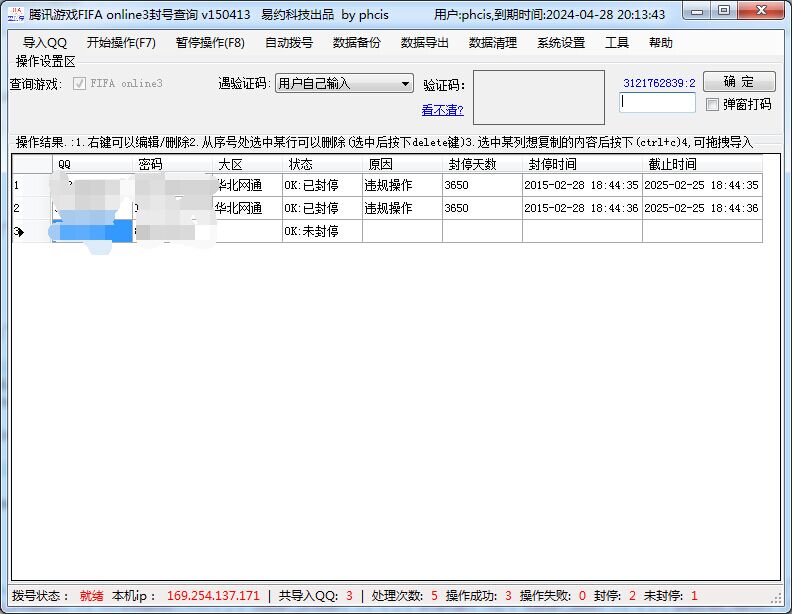
Task: Select highlighted QQ cell in row 3
Action: [x=92, y=231]
